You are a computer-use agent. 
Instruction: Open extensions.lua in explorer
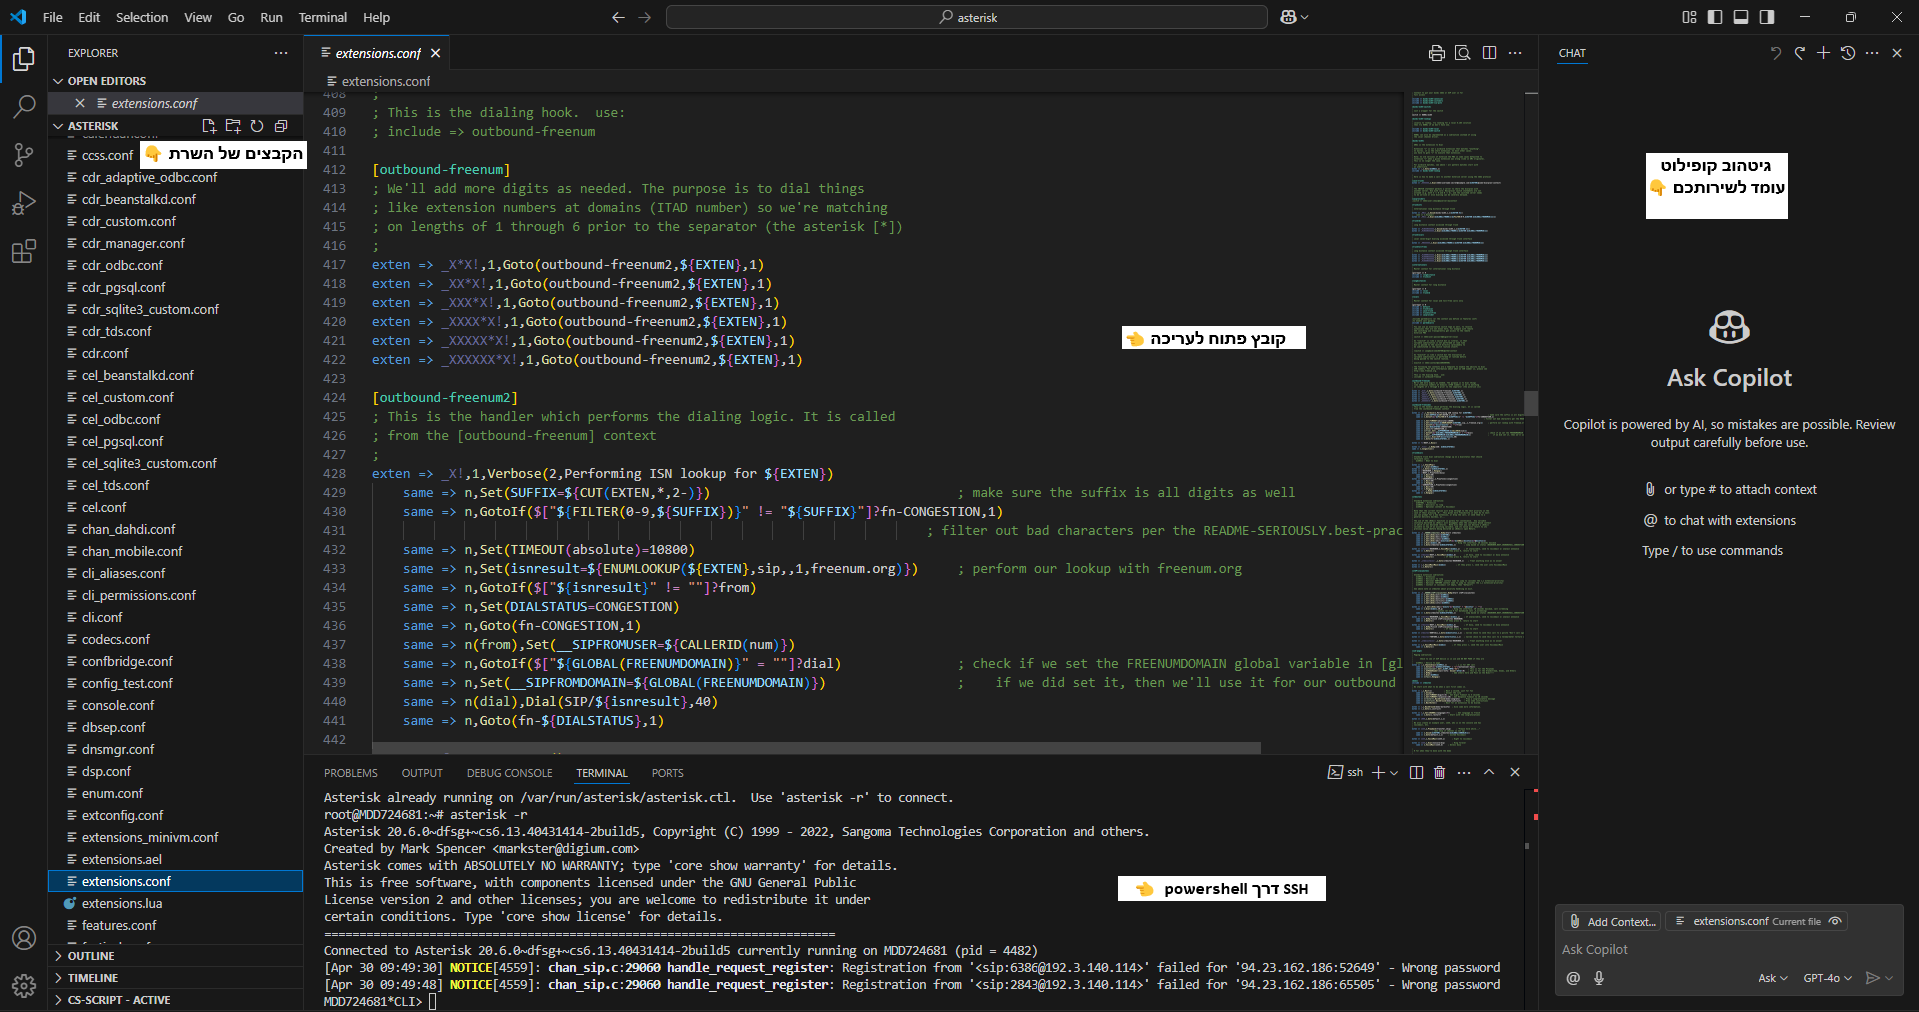pyautogui.click(x=175, y=903)
